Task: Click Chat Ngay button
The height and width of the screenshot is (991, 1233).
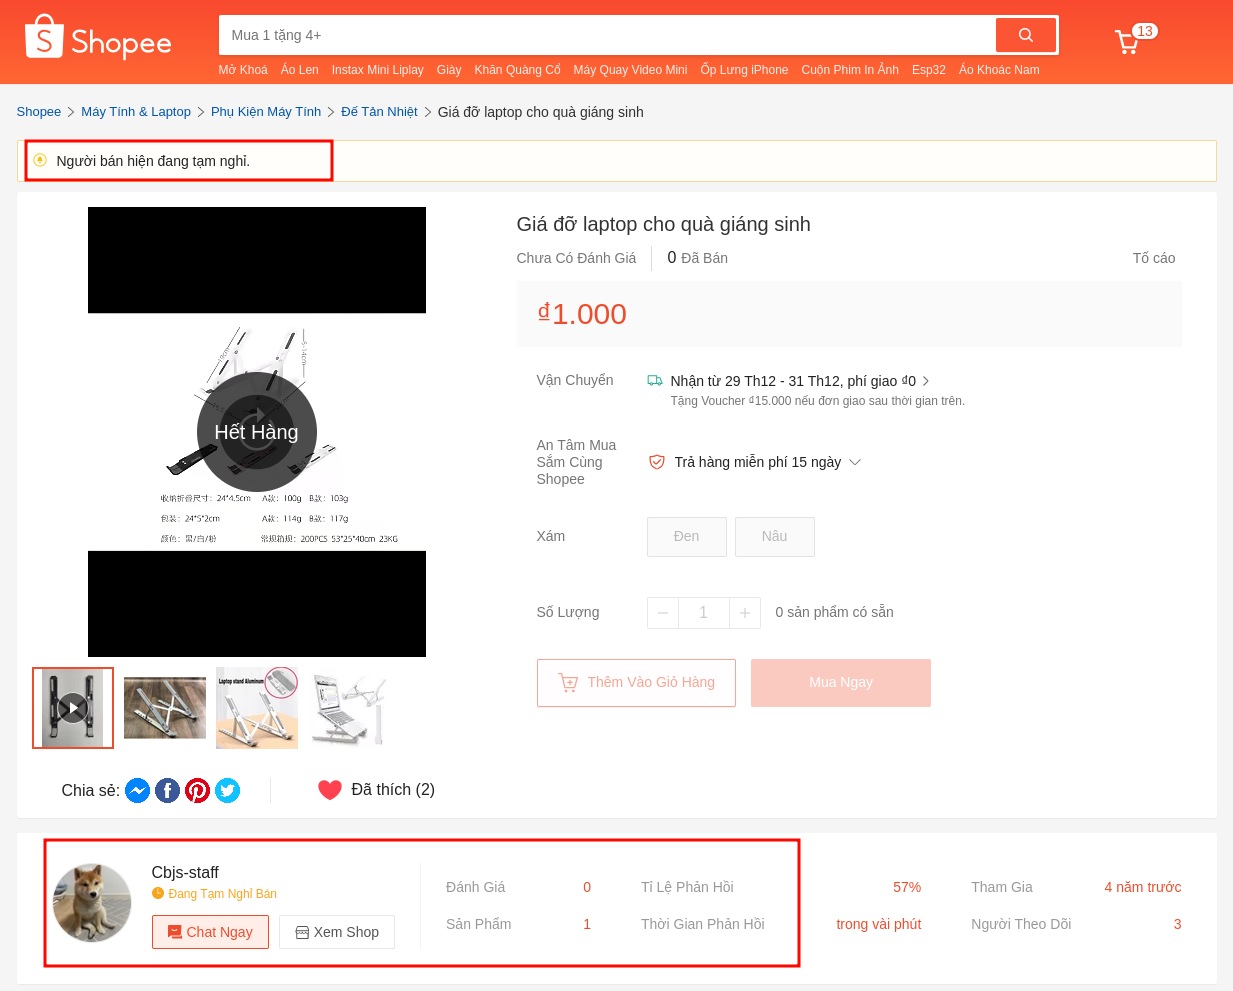Action: point(210,932)
